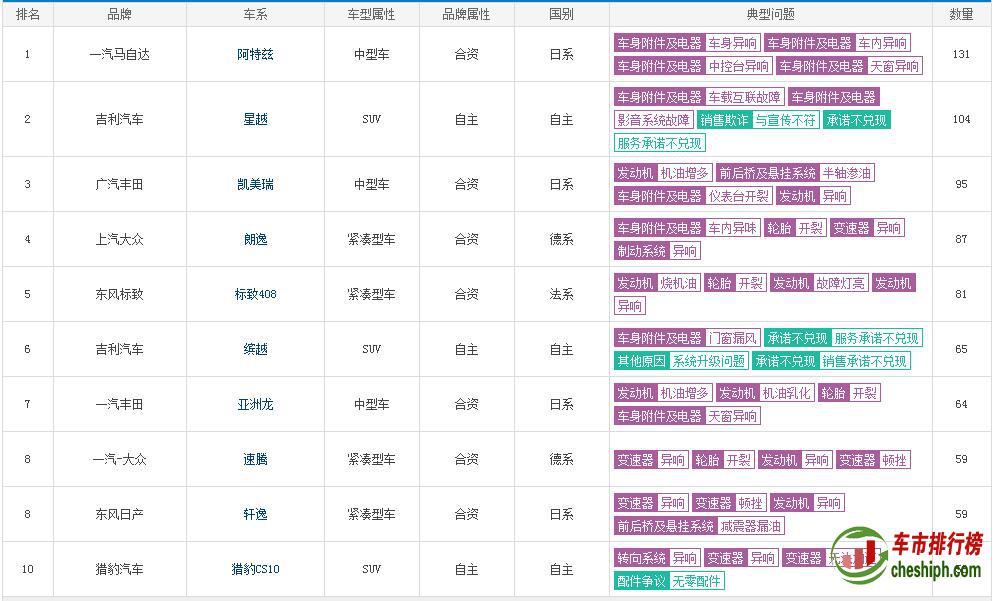995x601 pixels.
Task: Open the 猎豹CS10 car series link
Action: click(x=255, y=569)
